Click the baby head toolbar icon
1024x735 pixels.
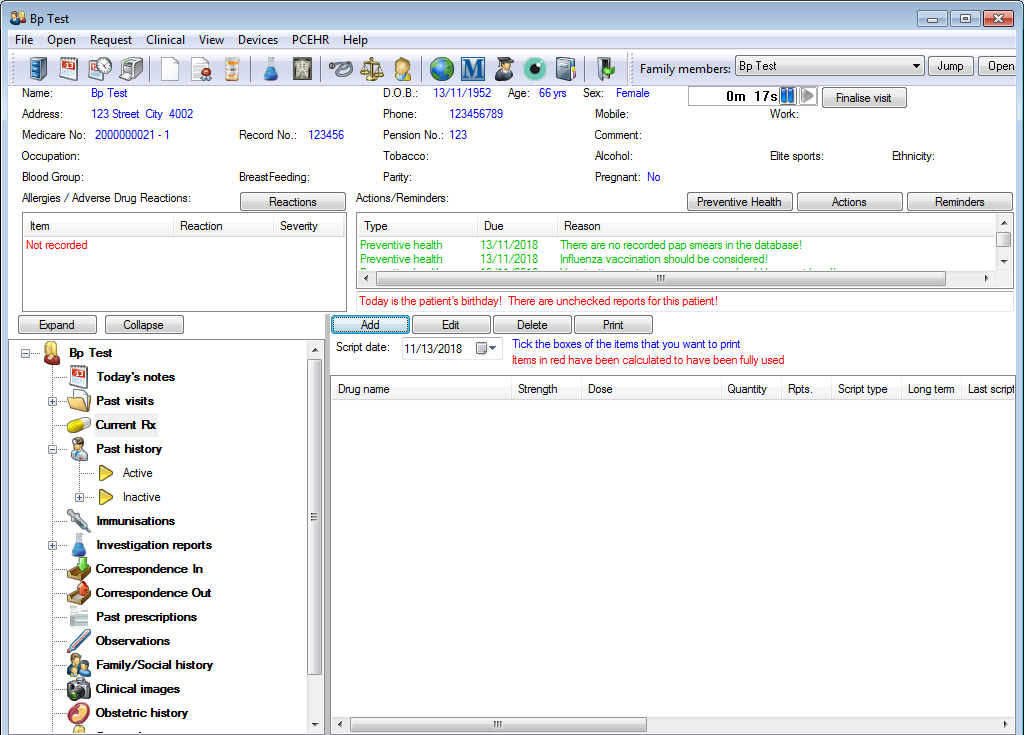pyautogui.click(x=403, y=68)
